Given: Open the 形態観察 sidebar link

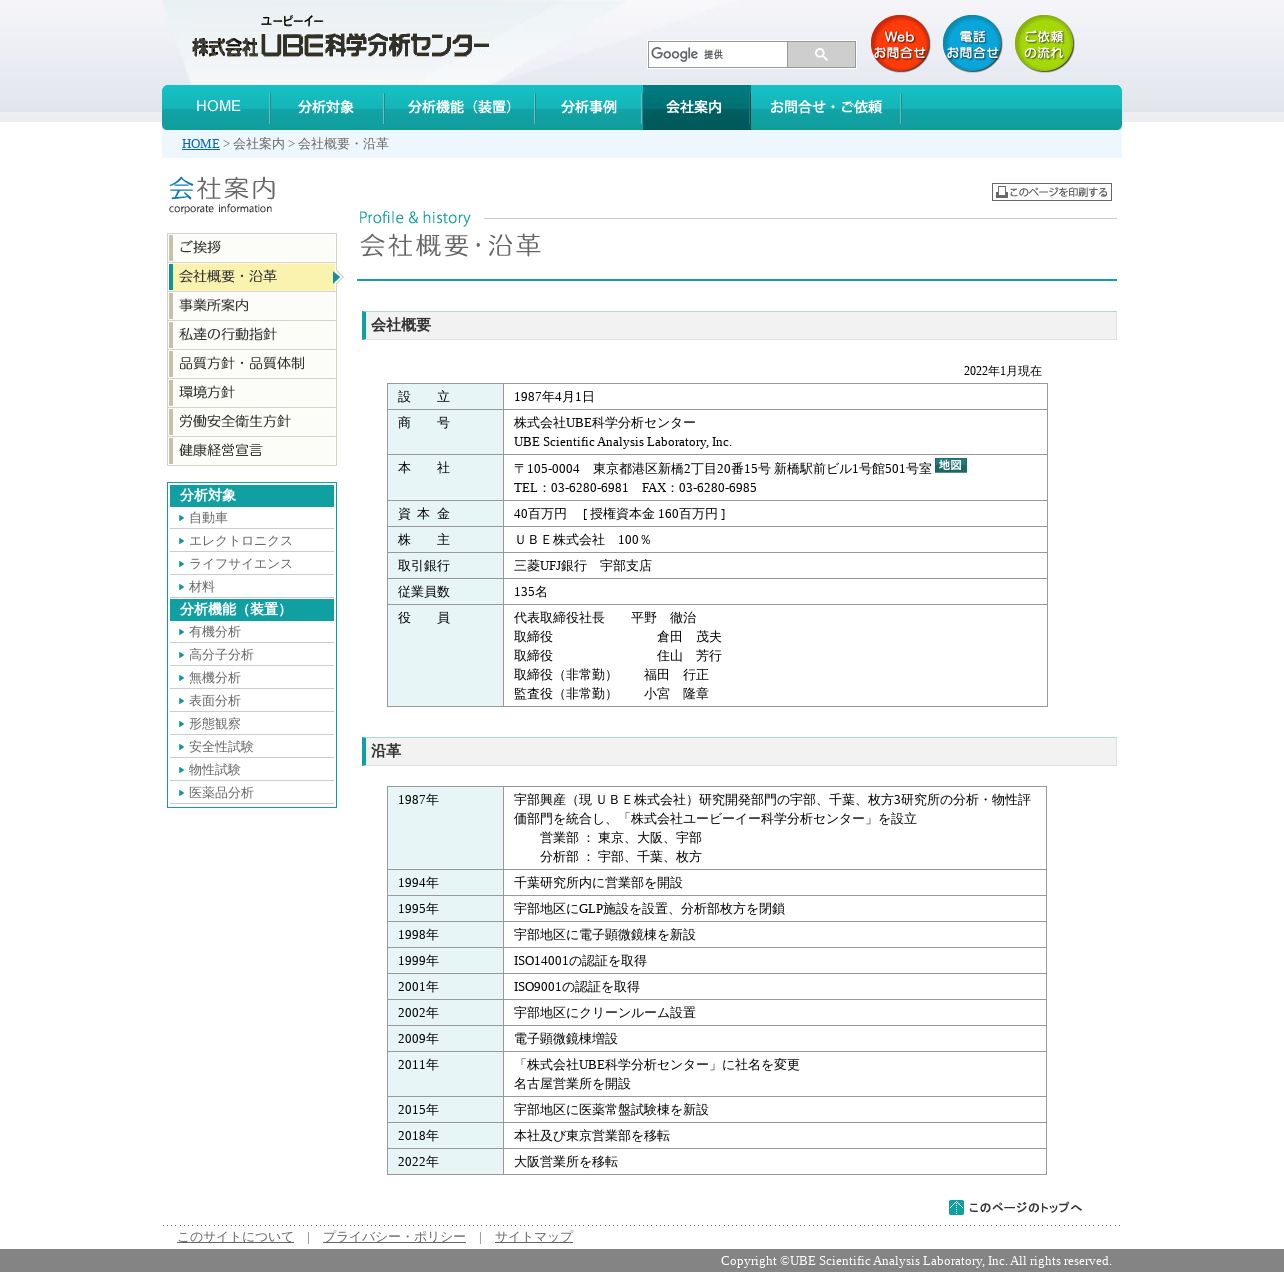Looking at the screenshot, I should click(x=214, y=724).
